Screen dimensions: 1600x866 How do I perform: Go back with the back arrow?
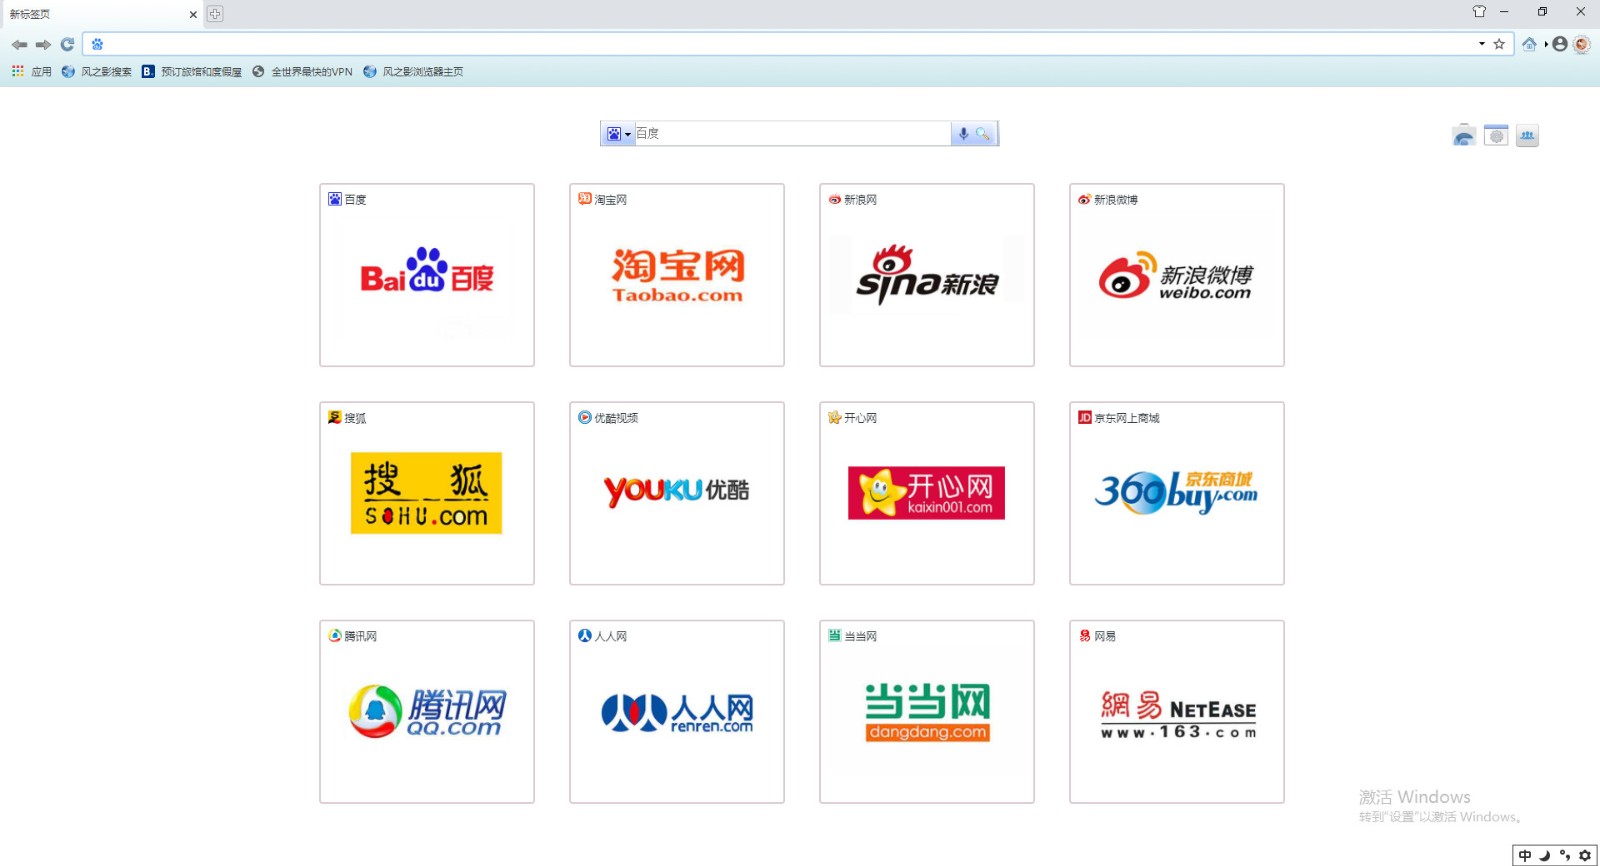(x=19, y=44)
